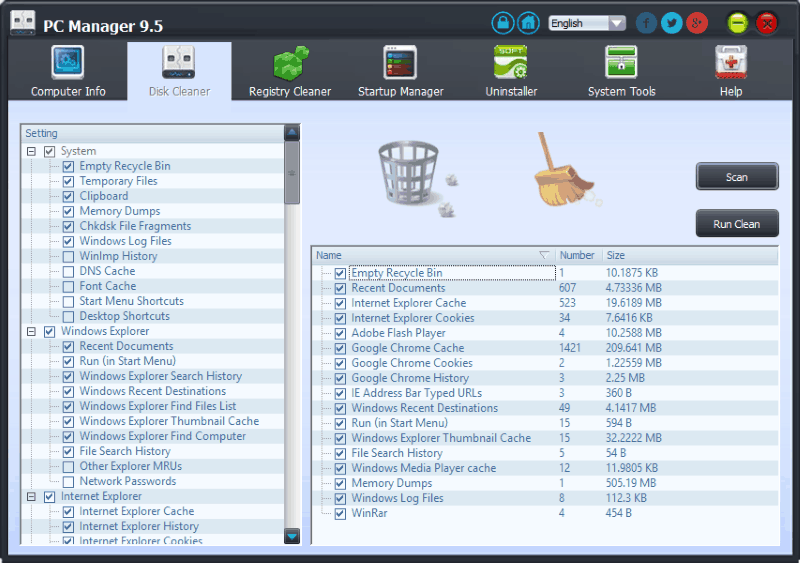Minimize with the yellow-green round button
800x563 pixels.
(x=737, y=23)
